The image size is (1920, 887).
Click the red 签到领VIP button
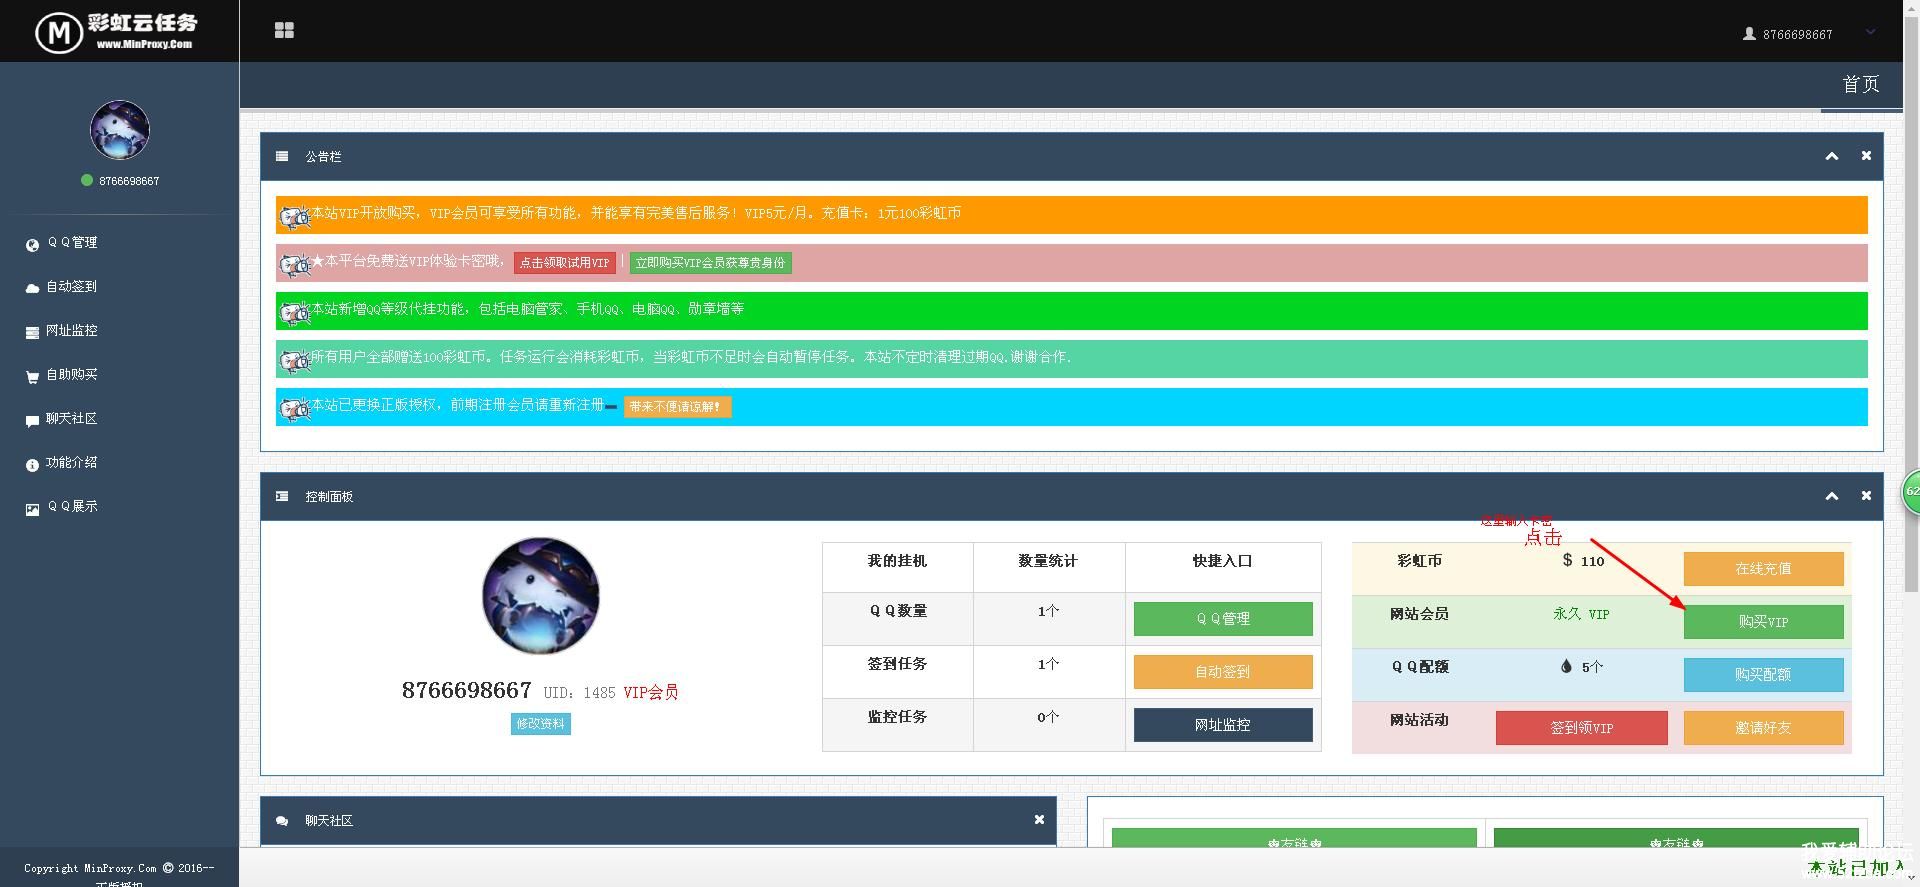(1581, 728)
